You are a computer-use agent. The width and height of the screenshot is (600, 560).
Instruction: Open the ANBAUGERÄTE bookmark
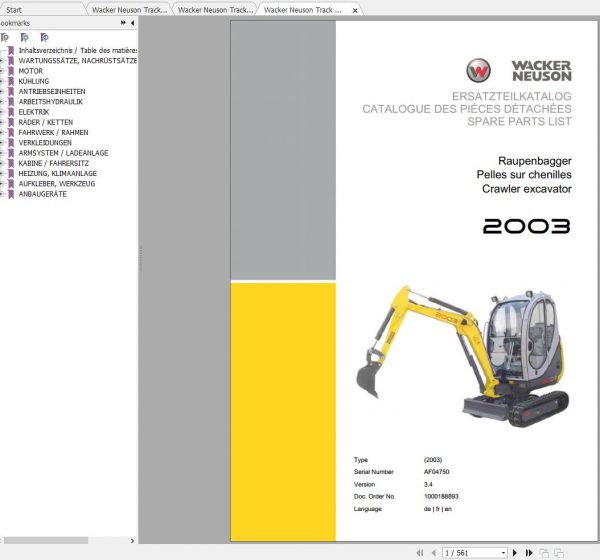[42, 194]
